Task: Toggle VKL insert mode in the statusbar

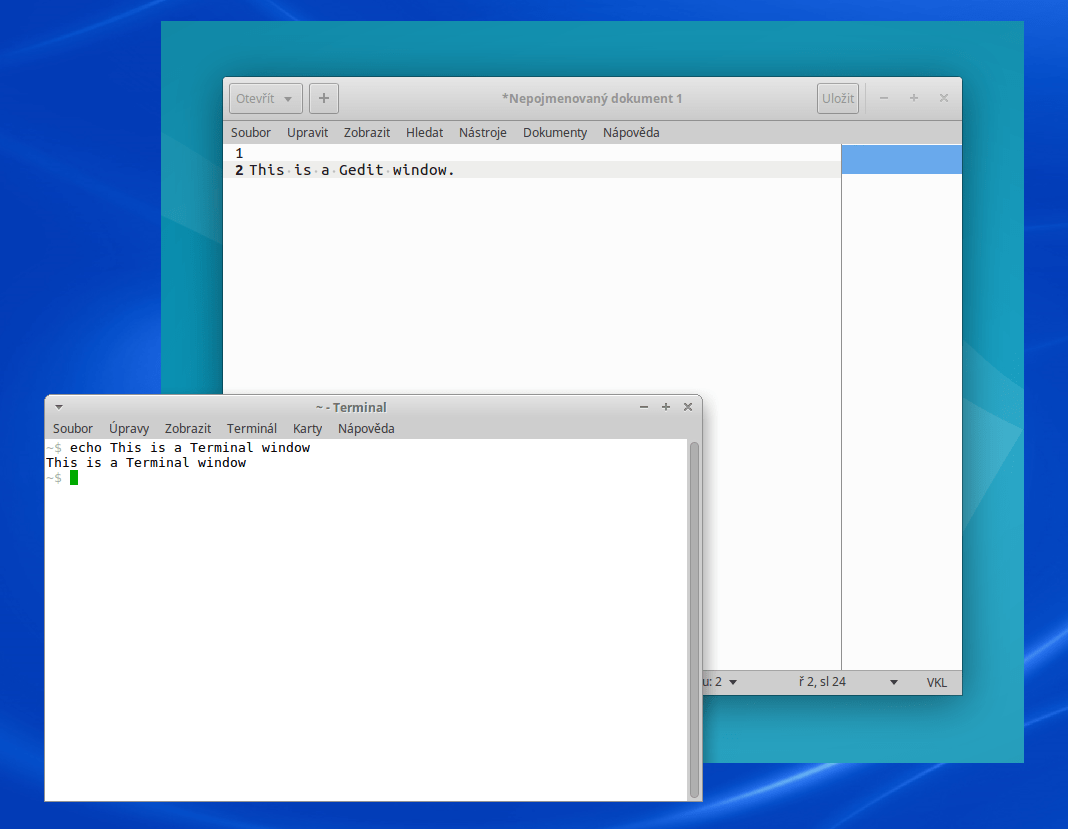Action: [937, 682]
